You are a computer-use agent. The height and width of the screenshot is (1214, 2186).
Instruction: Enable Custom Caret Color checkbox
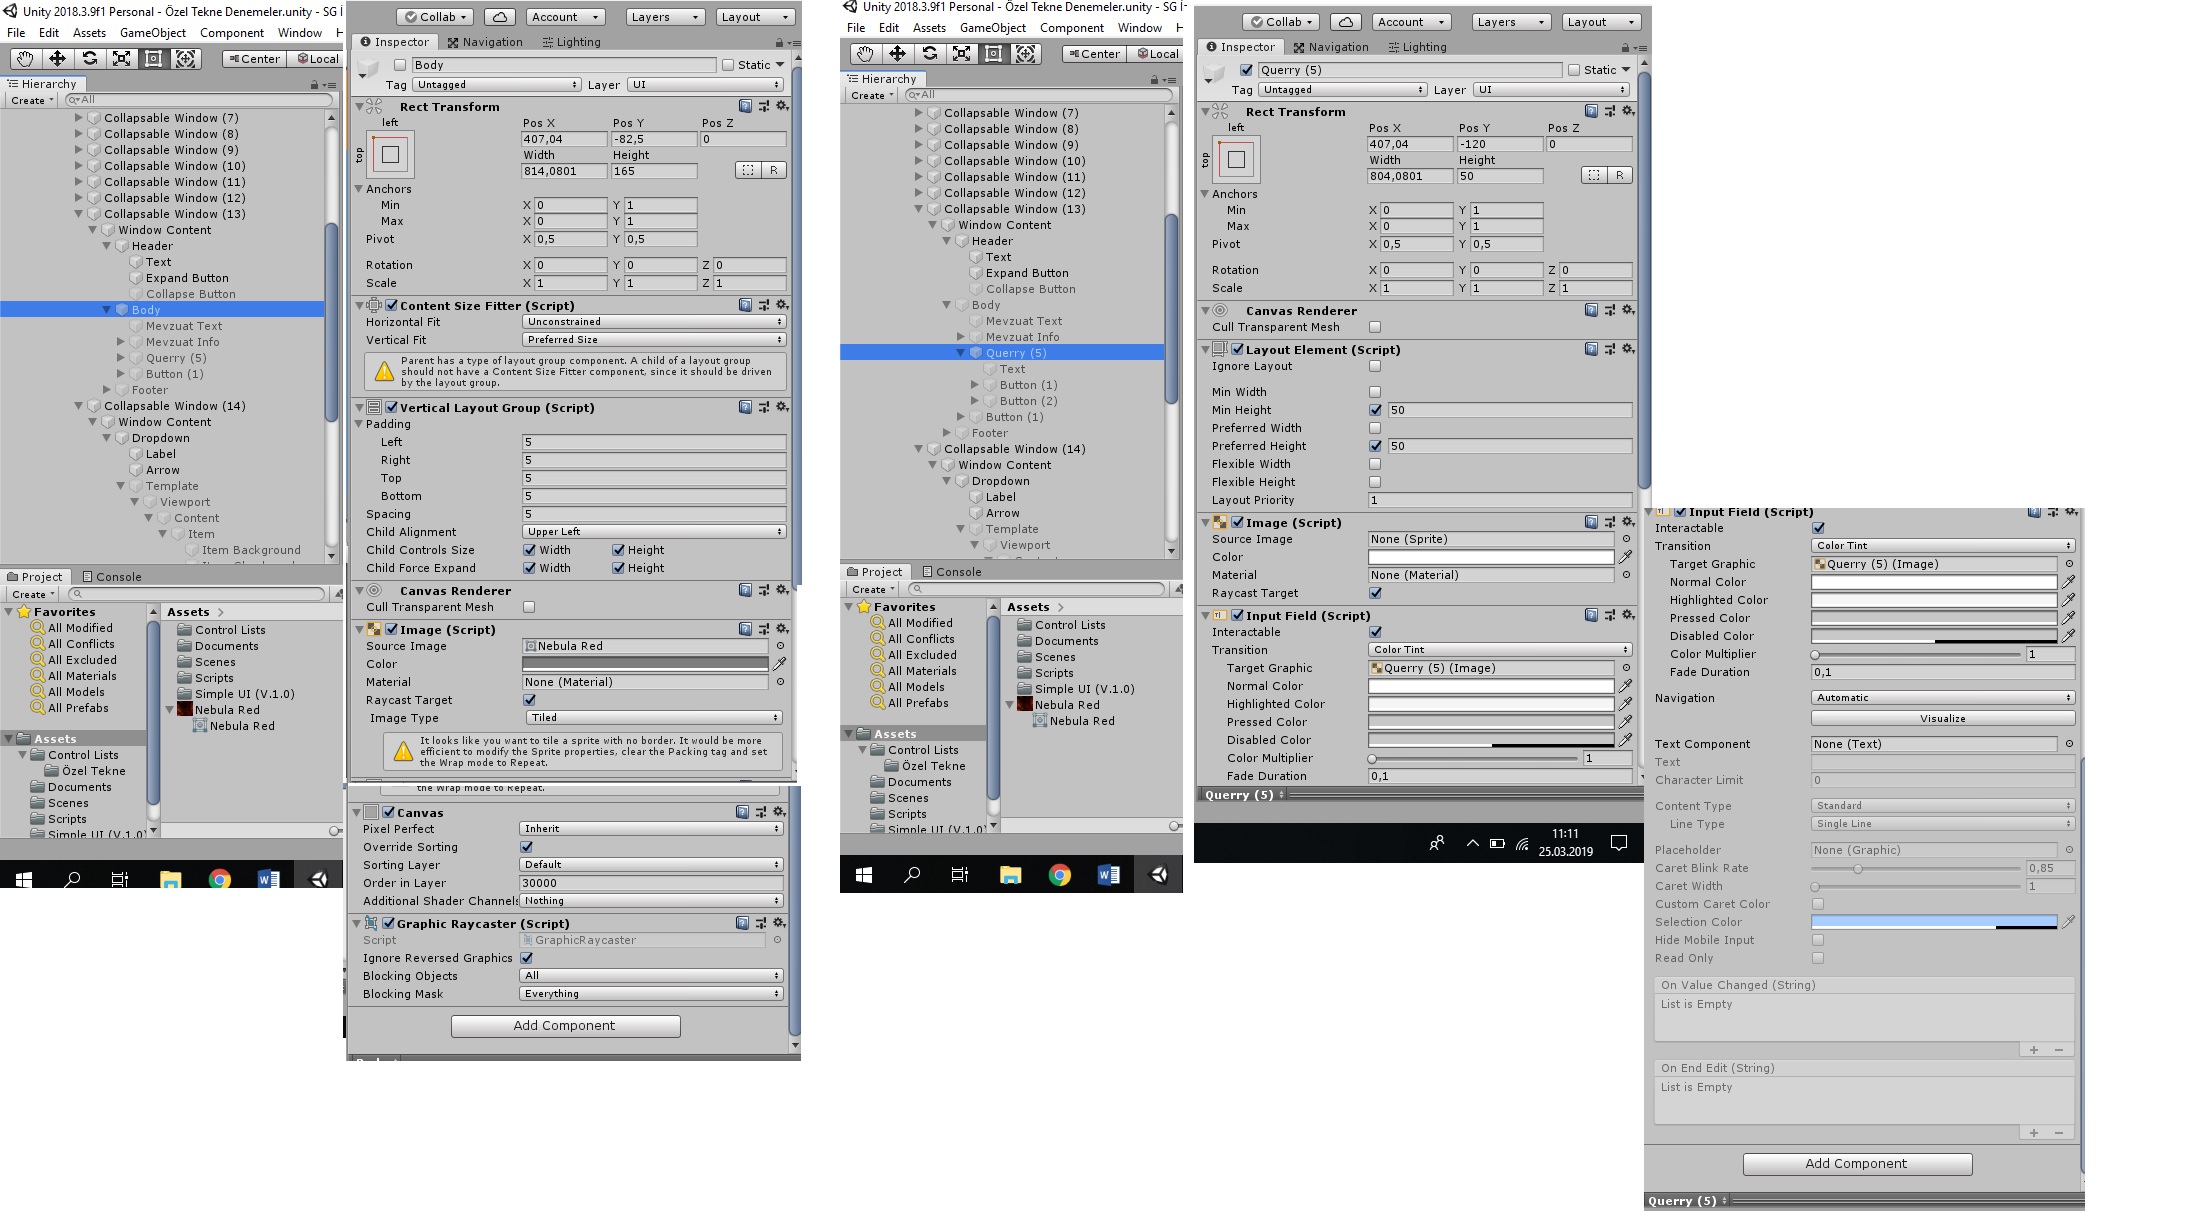[1818, 904]
